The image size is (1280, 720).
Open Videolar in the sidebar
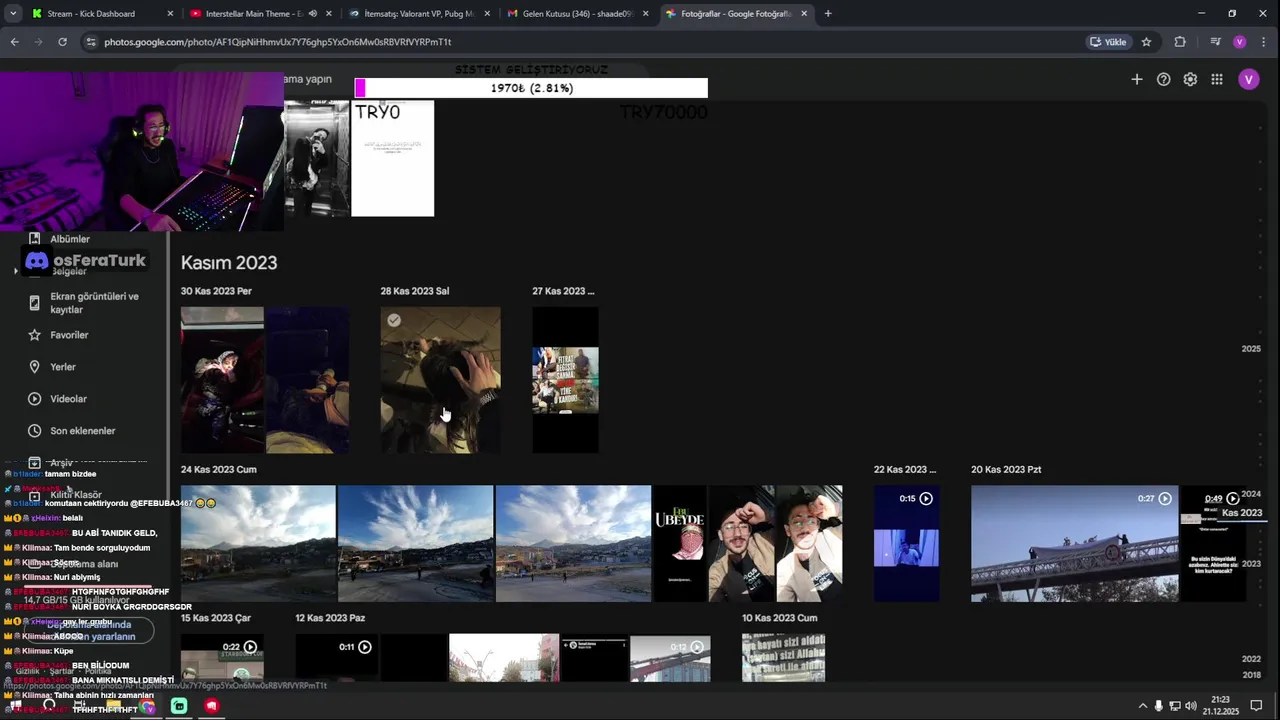68,399
